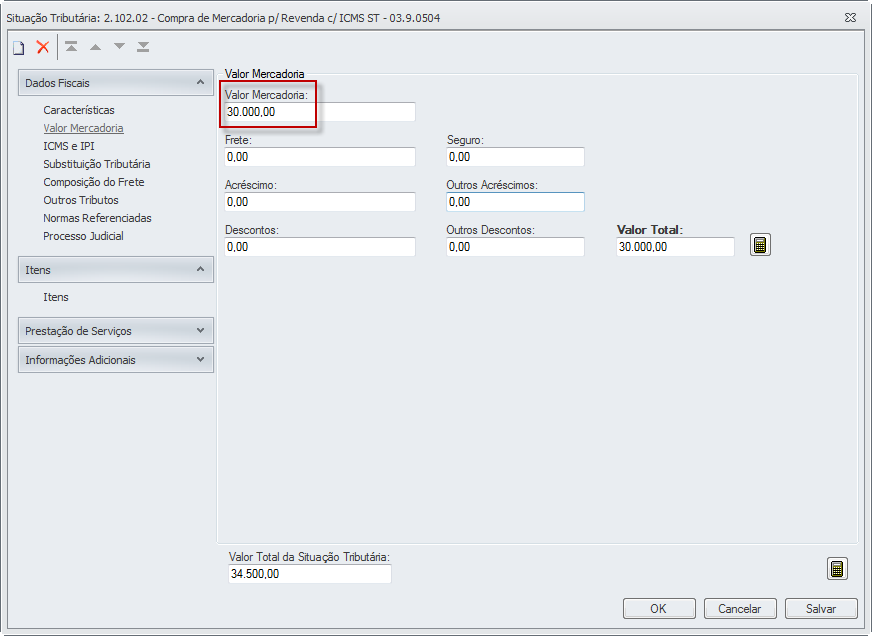Collapse the Dados Fiscais section

pos(200,82)
